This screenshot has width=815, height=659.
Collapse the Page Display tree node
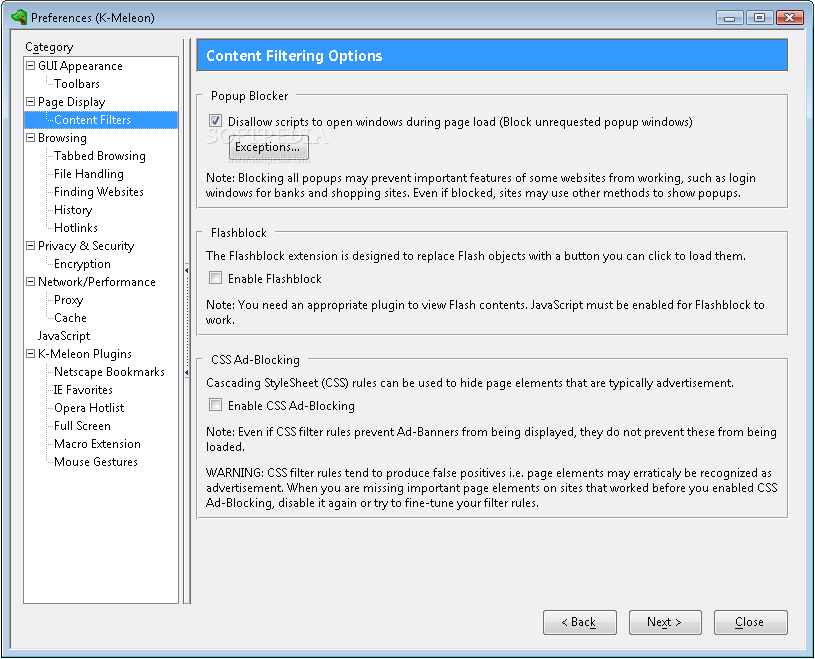pyautogui.click(x=31, y=101)
